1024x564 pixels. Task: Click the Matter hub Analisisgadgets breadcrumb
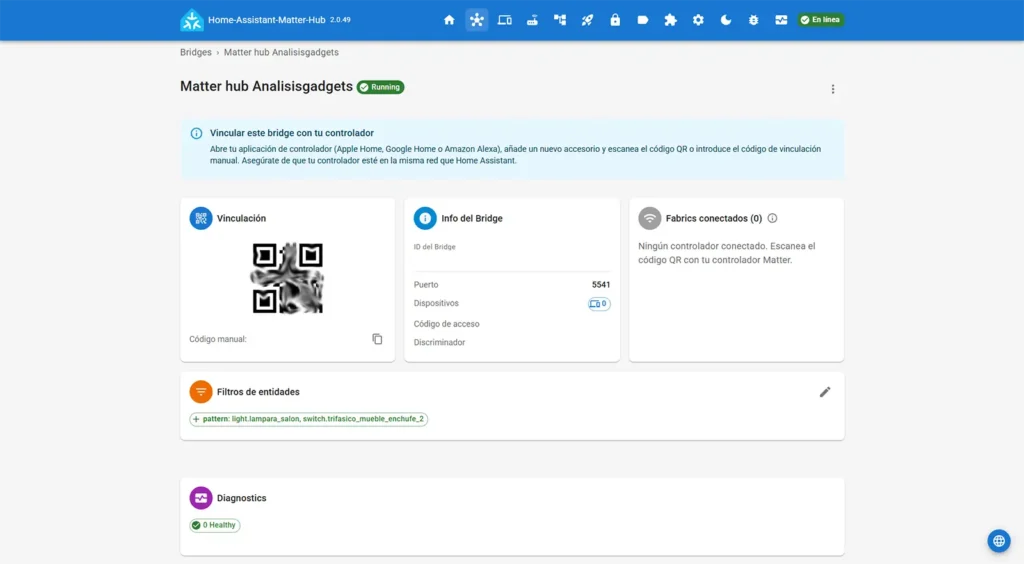[281, 52]
